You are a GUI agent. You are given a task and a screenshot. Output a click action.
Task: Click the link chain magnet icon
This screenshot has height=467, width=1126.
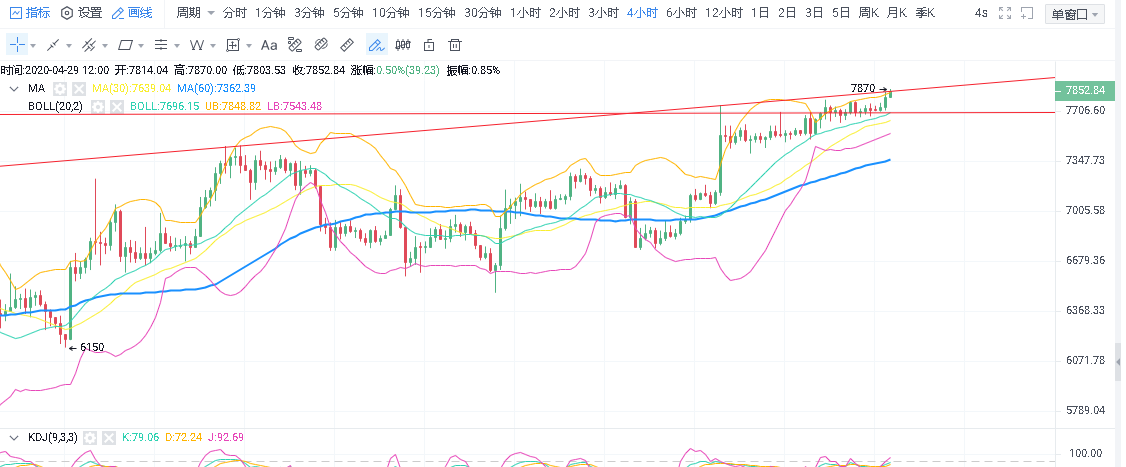tap(321, 45)
